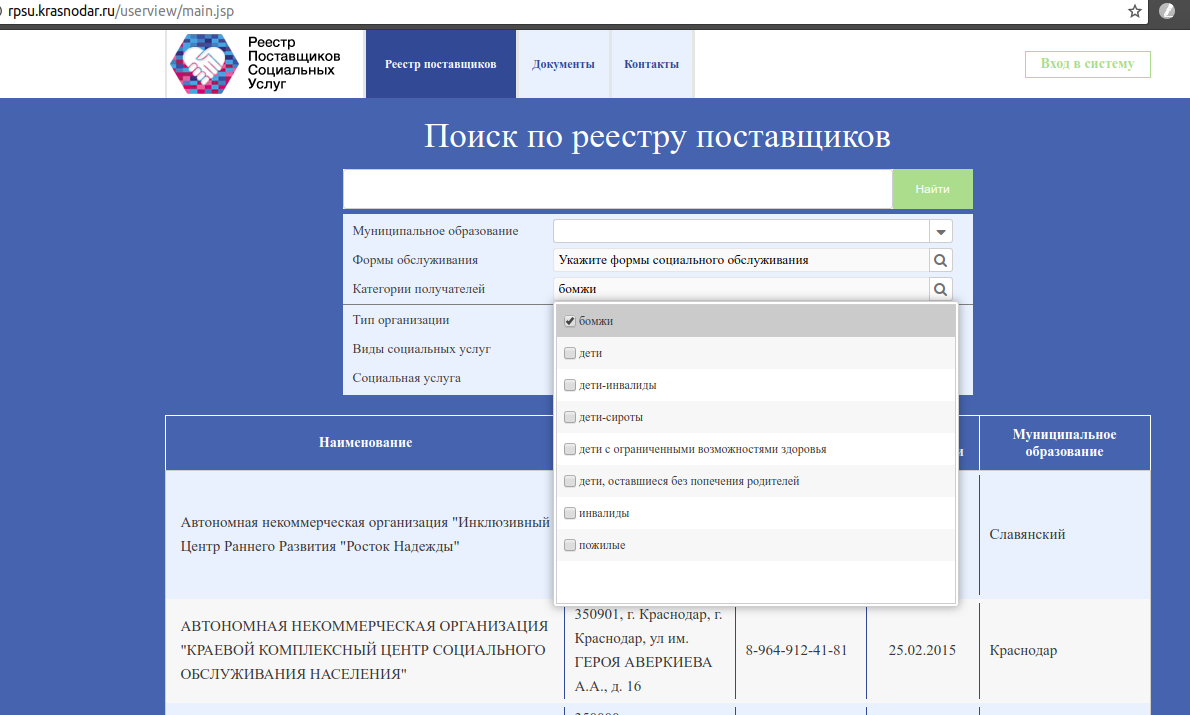Click Вход в систему login button

tap(1087, 64)
